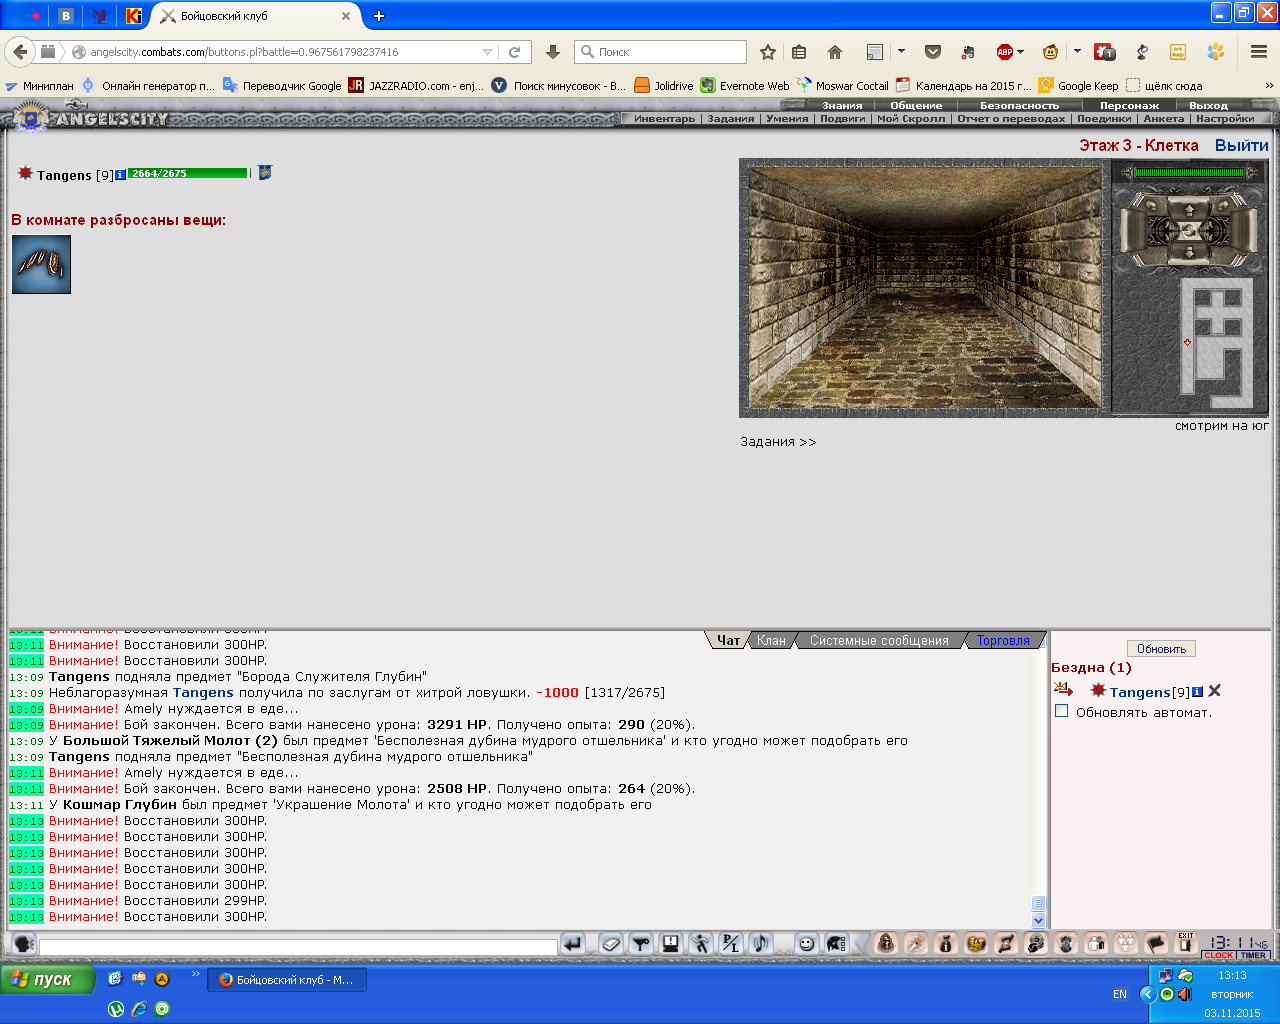
Task: Pick up the item thumbnail lying in room
Action: (x=41, y=264)
